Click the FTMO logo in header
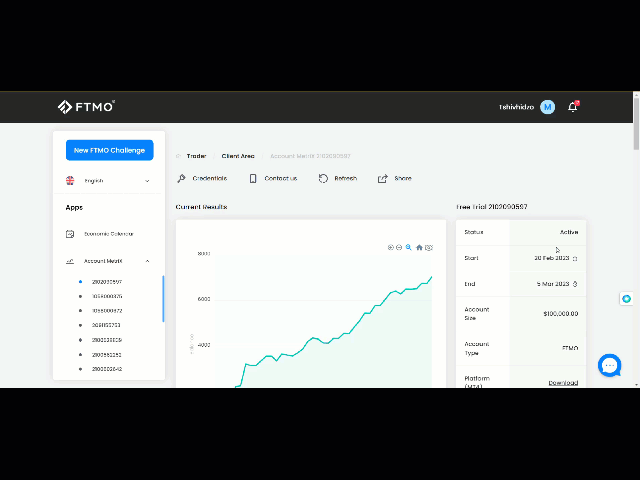This screenshot has width=640, height=480. 86,107
